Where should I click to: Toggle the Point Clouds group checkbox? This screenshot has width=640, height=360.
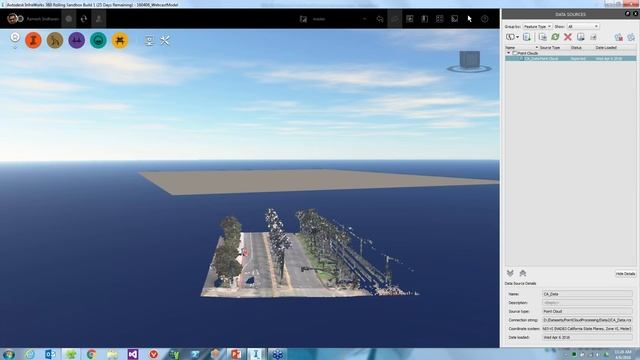tap(515, 53)
